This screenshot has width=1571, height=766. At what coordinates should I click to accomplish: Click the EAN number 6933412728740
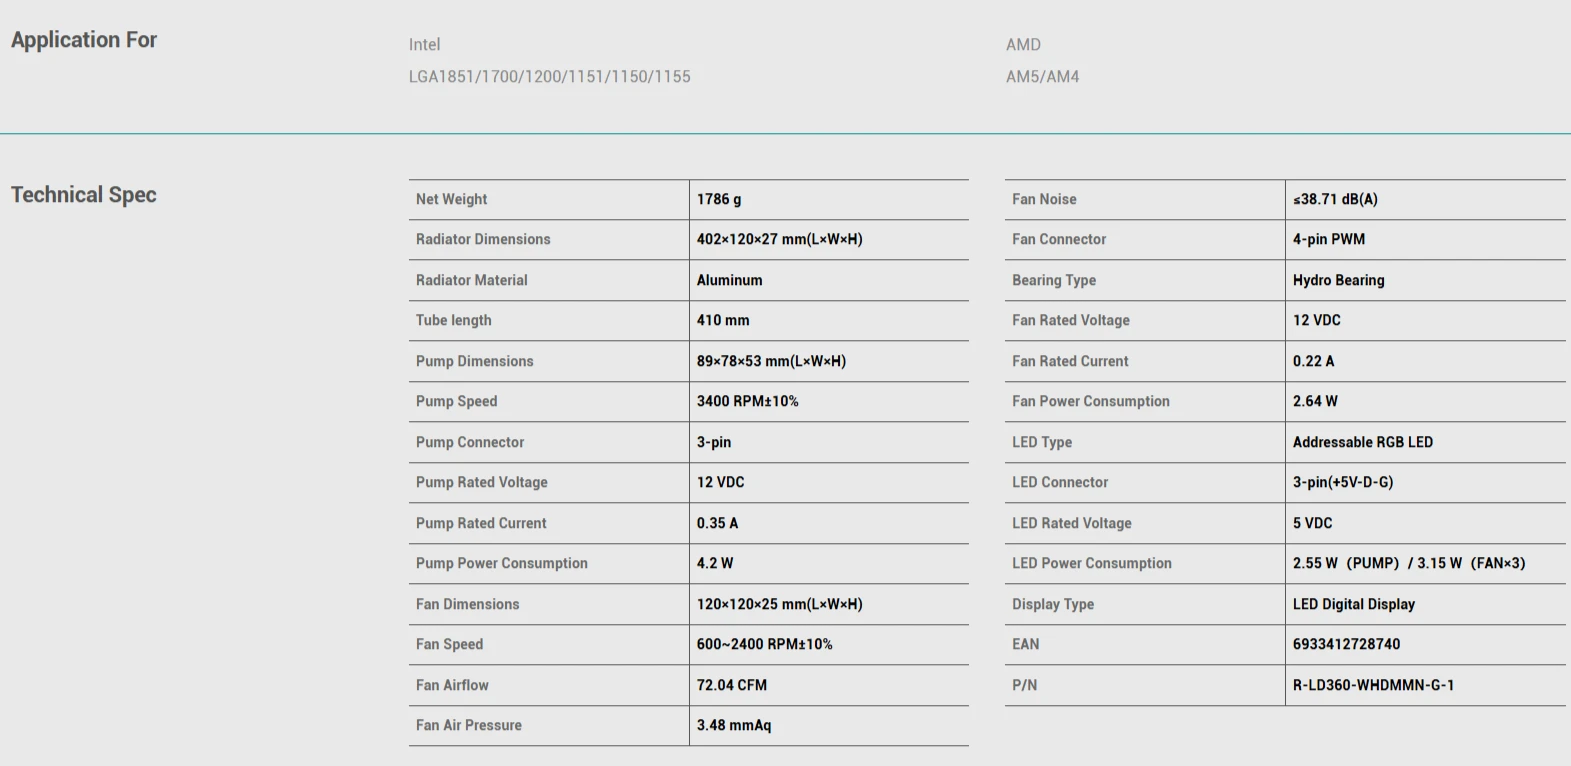pos(1346,644)
